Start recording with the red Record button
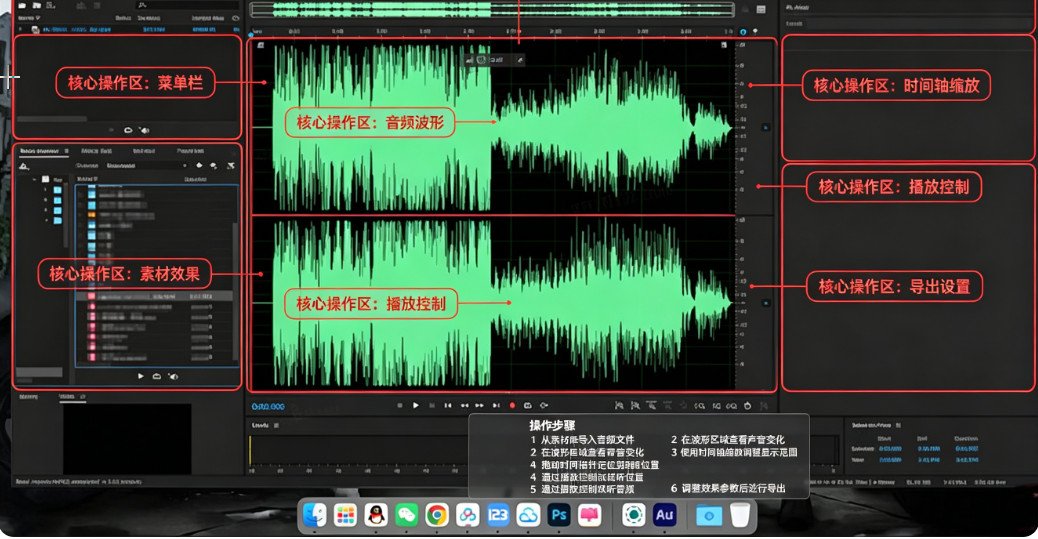The width and height of the screenshot is (1038, 539). [x=512, y=405]
